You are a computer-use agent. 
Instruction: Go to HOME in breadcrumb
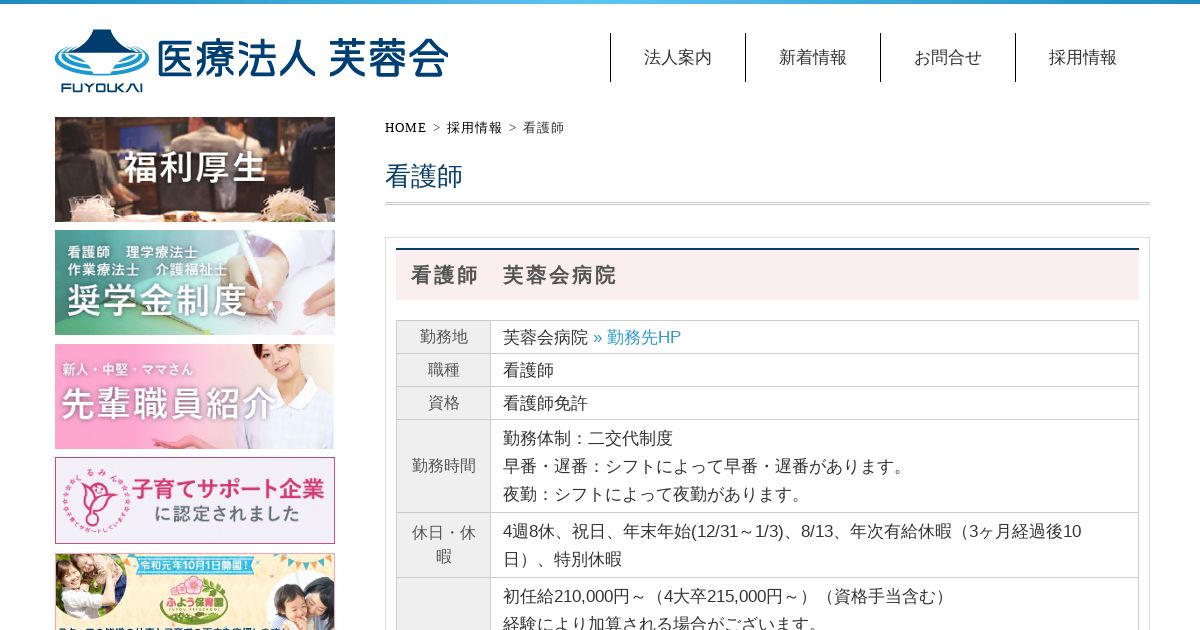point(405,128)
